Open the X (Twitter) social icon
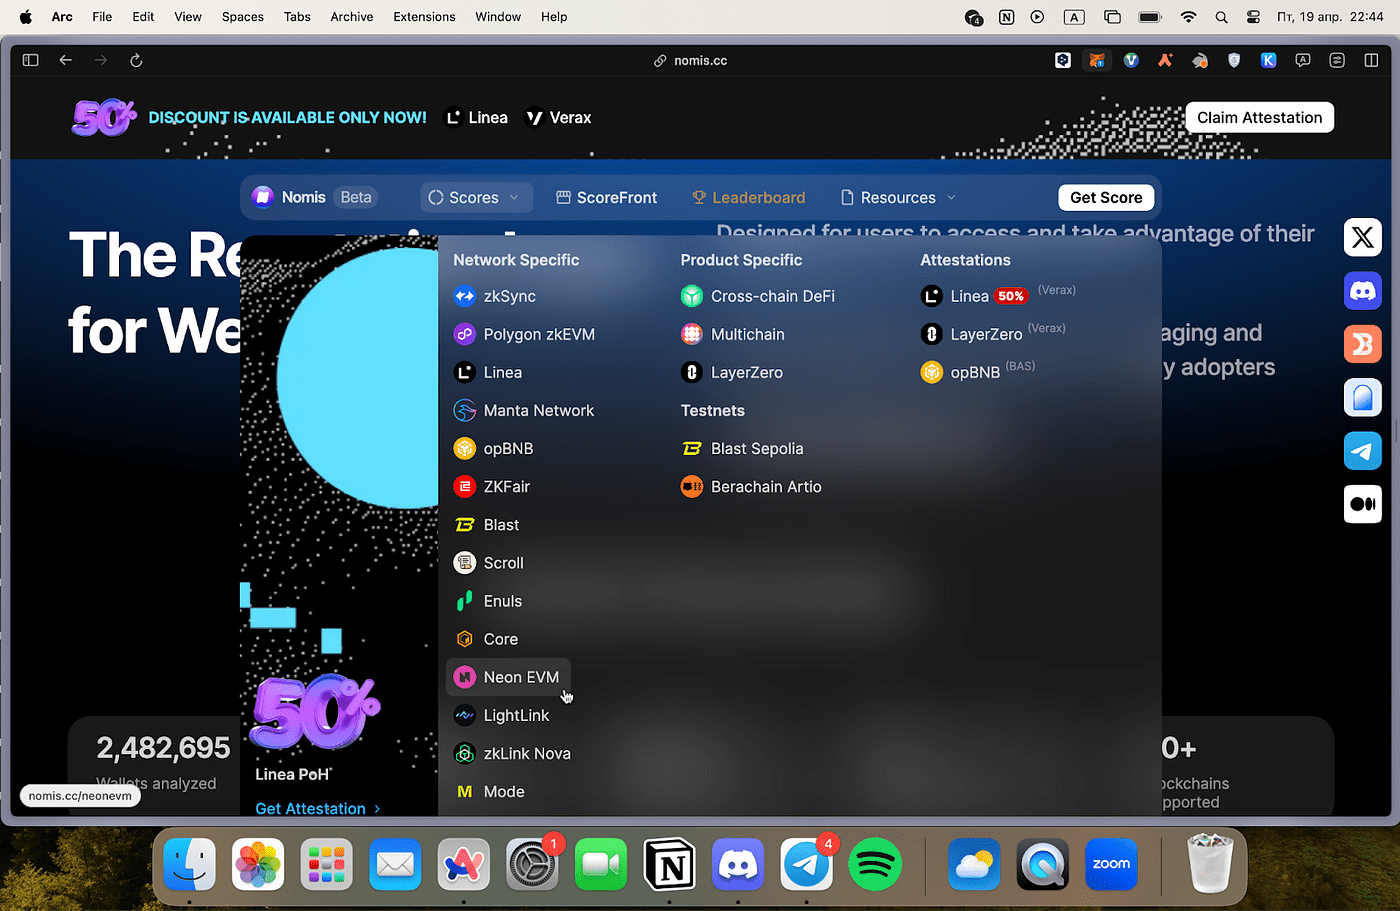The height and width of the screenshot is (911, 1400). pyautogui.click(x=1362, y=237)
